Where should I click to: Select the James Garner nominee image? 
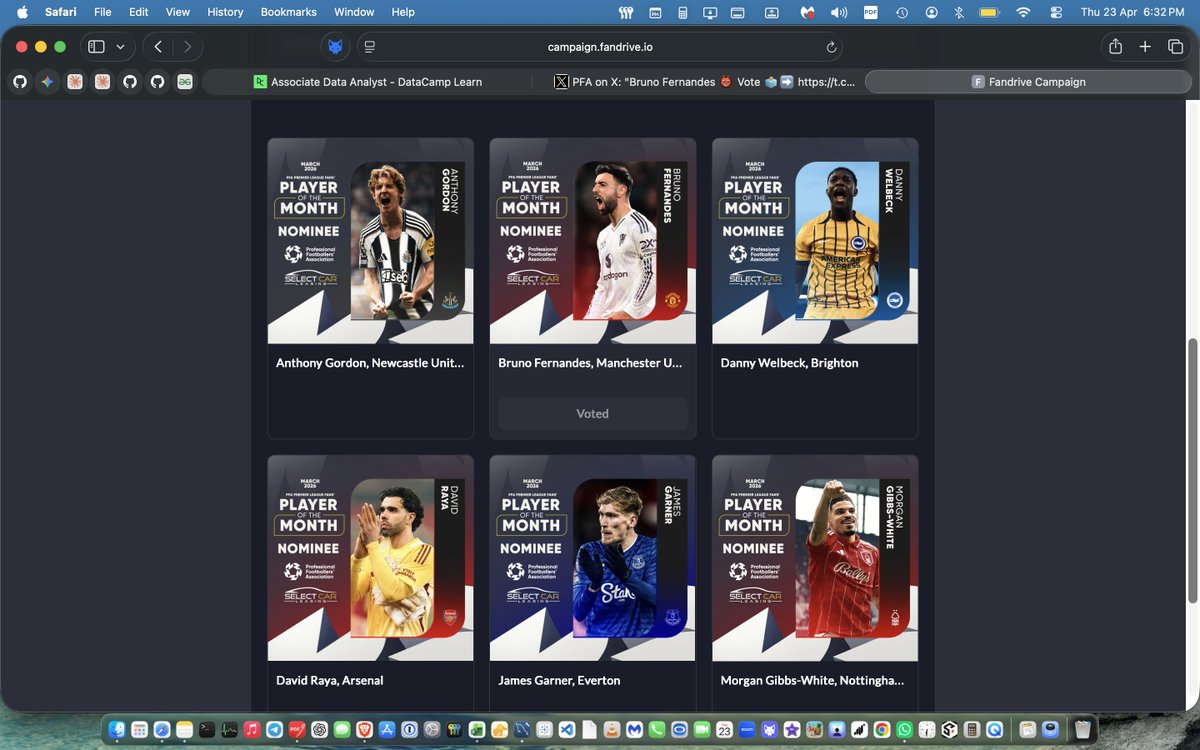click(593, 558)
